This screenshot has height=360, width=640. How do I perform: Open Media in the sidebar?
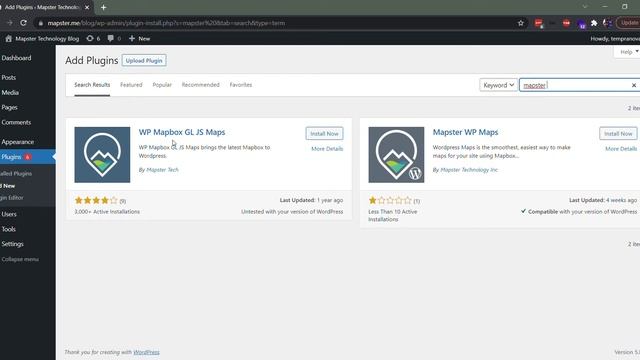[10, 92]
